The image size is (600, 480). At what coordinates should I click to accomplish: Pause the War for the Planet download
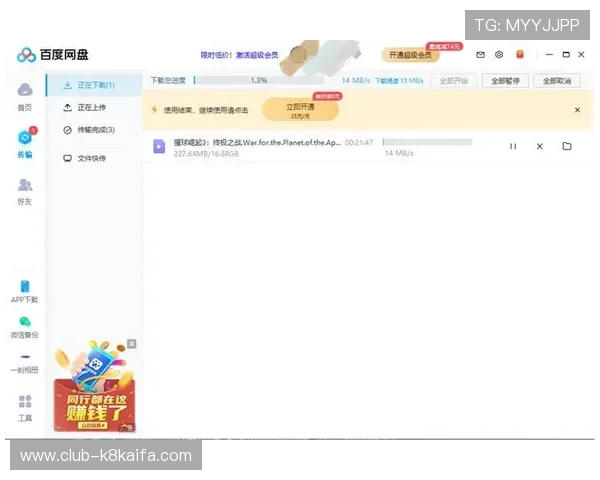(x=513, y=146)
